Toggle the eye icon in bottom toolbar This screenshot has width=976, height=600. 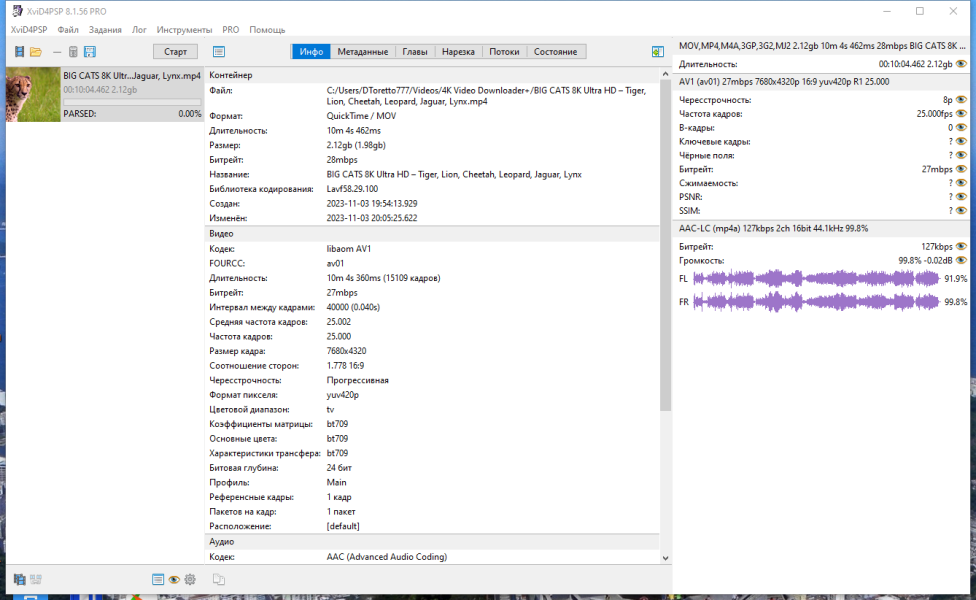point(174,579)
